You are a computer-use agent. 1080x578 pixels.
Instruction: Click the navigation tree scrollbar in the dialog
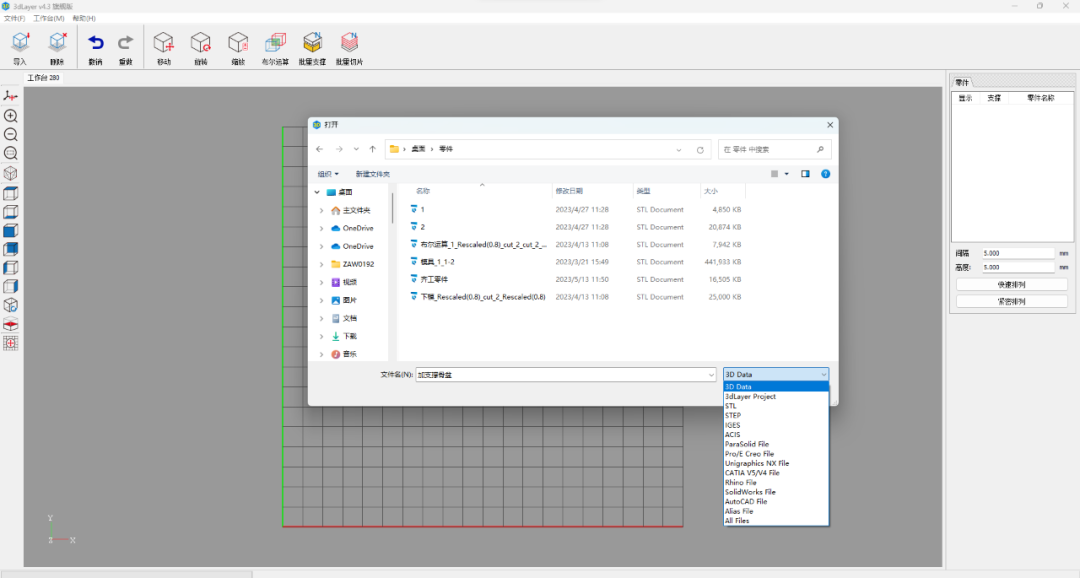[393, 207]
